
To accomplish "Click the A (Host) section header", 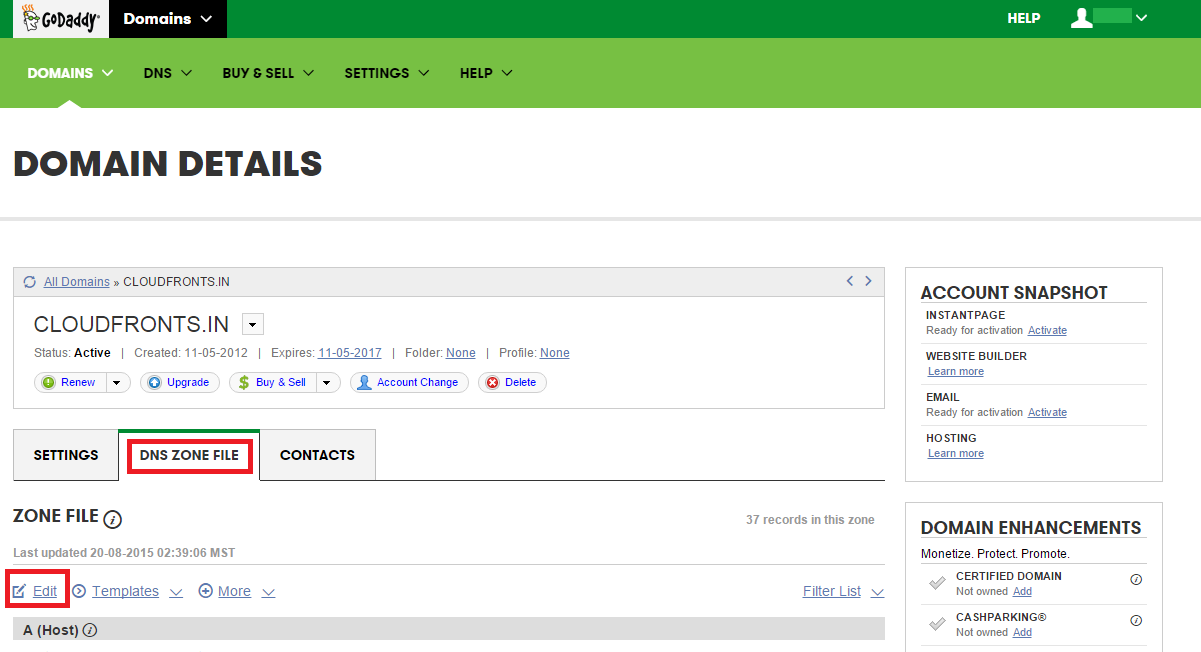I will click(x=449, y=629).
